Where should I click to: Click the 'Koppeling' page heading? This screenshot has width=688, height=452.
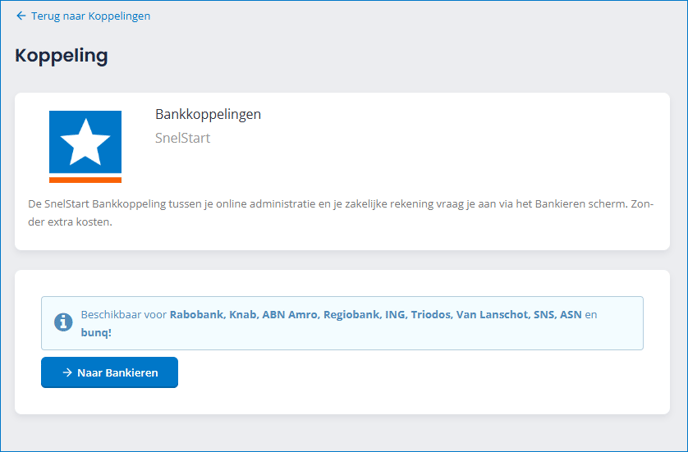(61, 56)
